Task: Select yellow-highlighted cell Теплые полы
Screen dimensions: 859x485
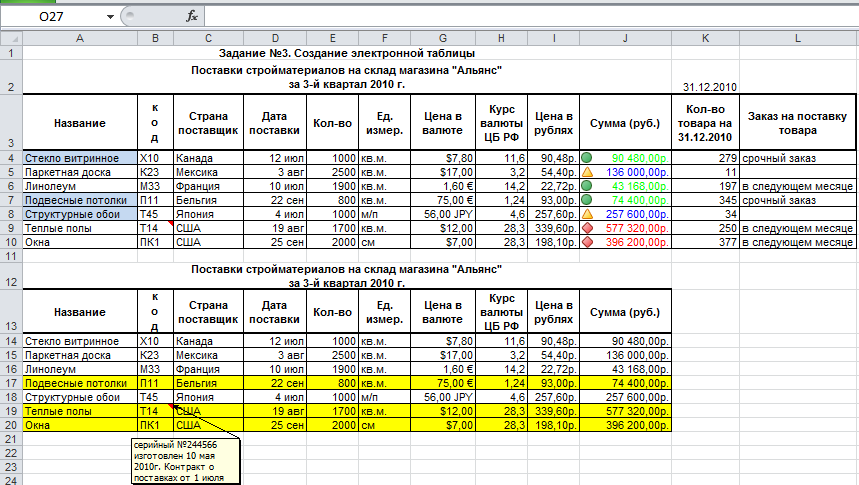Action: (x=80, y=410)
